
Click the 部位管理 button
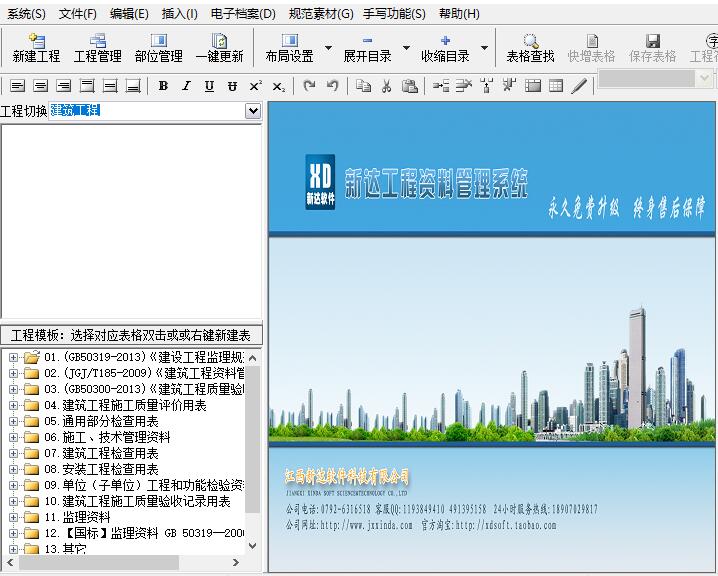click(158, 47)
